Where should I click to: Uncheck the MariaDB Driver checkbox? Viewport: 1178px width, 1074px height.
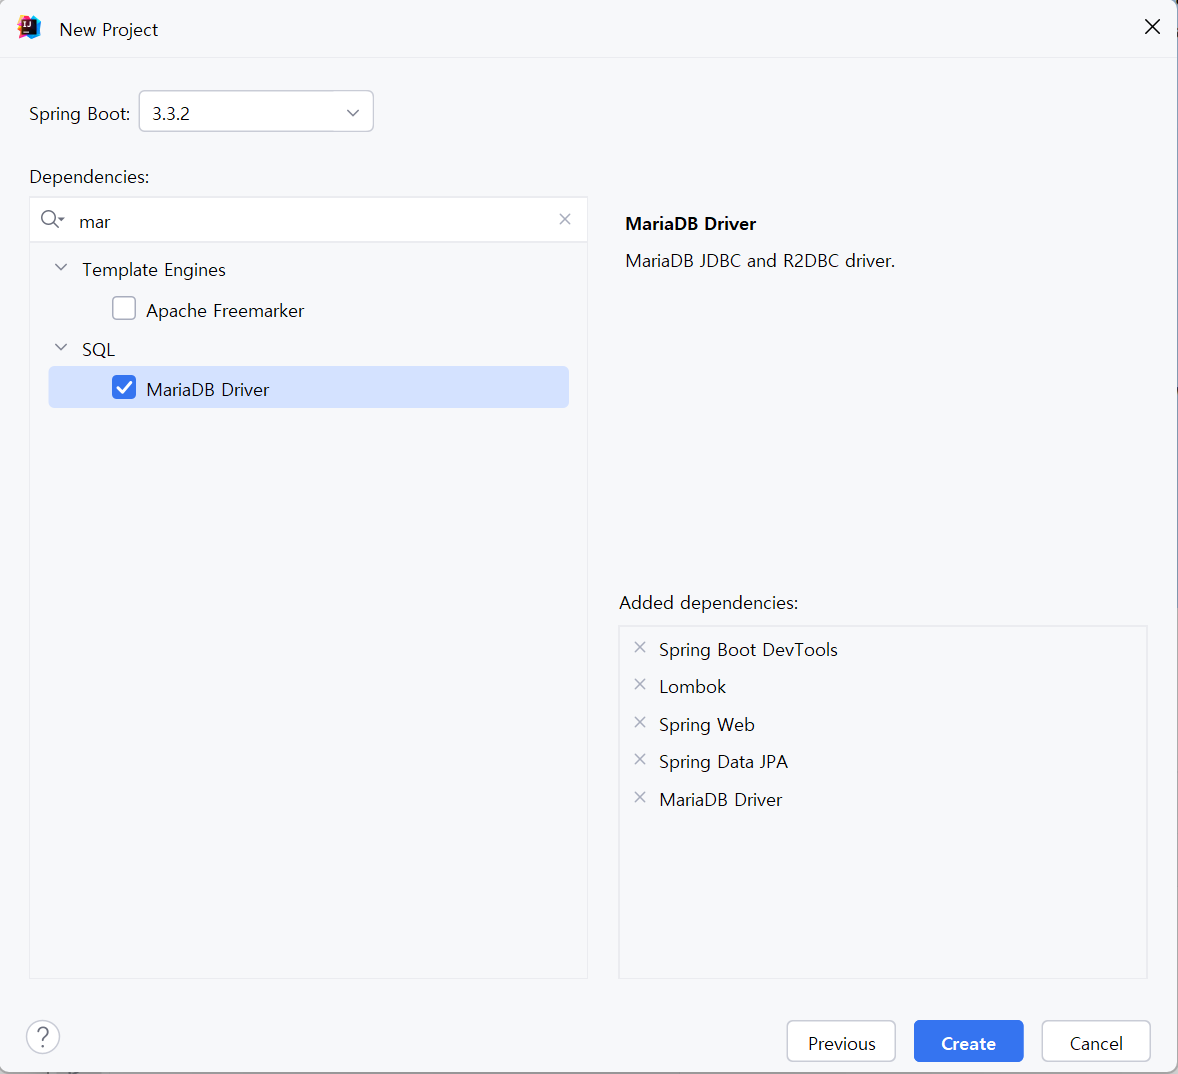(x=124, y=388)
